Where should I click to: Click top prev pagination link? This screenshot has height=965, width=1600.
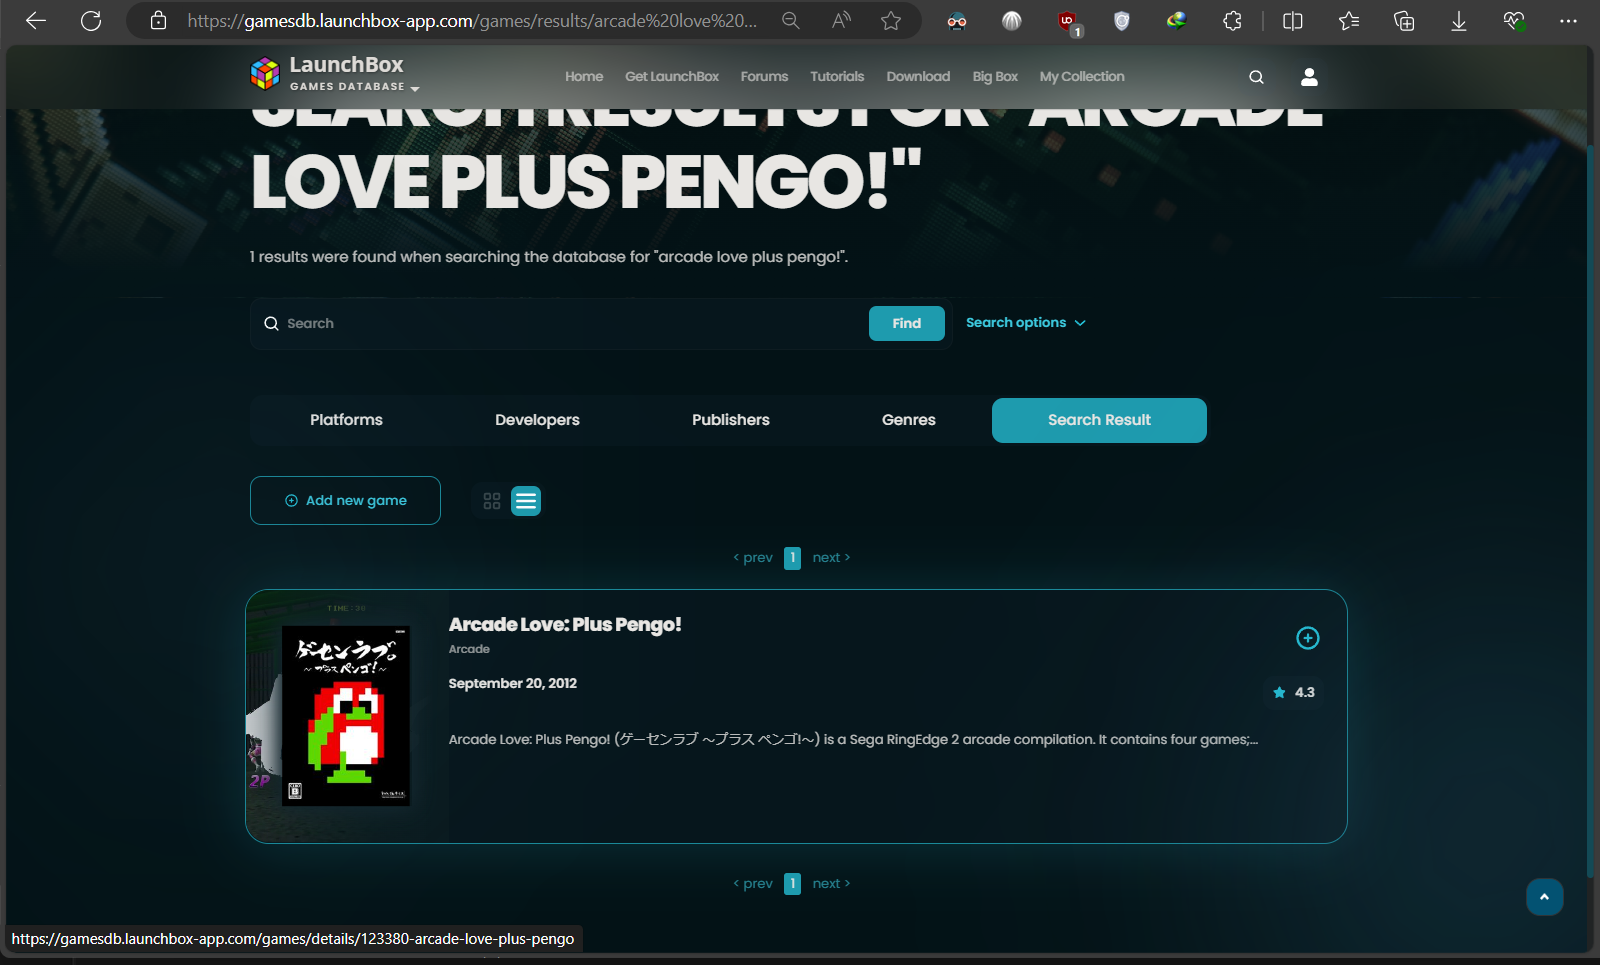753,558
